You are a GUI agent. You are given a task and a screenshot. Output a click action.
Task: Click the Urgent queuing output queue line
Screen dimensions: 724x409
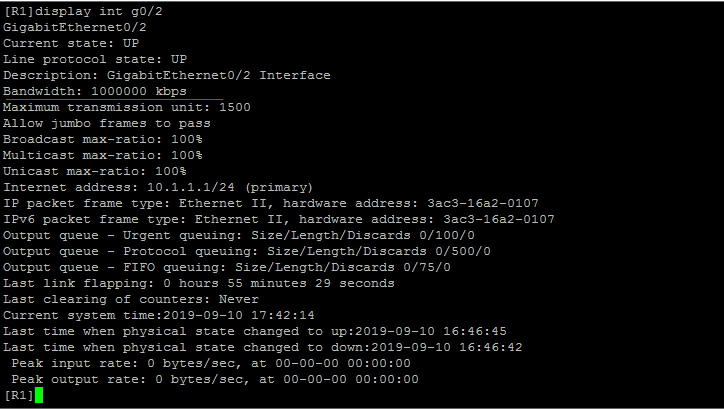[239, 235]
